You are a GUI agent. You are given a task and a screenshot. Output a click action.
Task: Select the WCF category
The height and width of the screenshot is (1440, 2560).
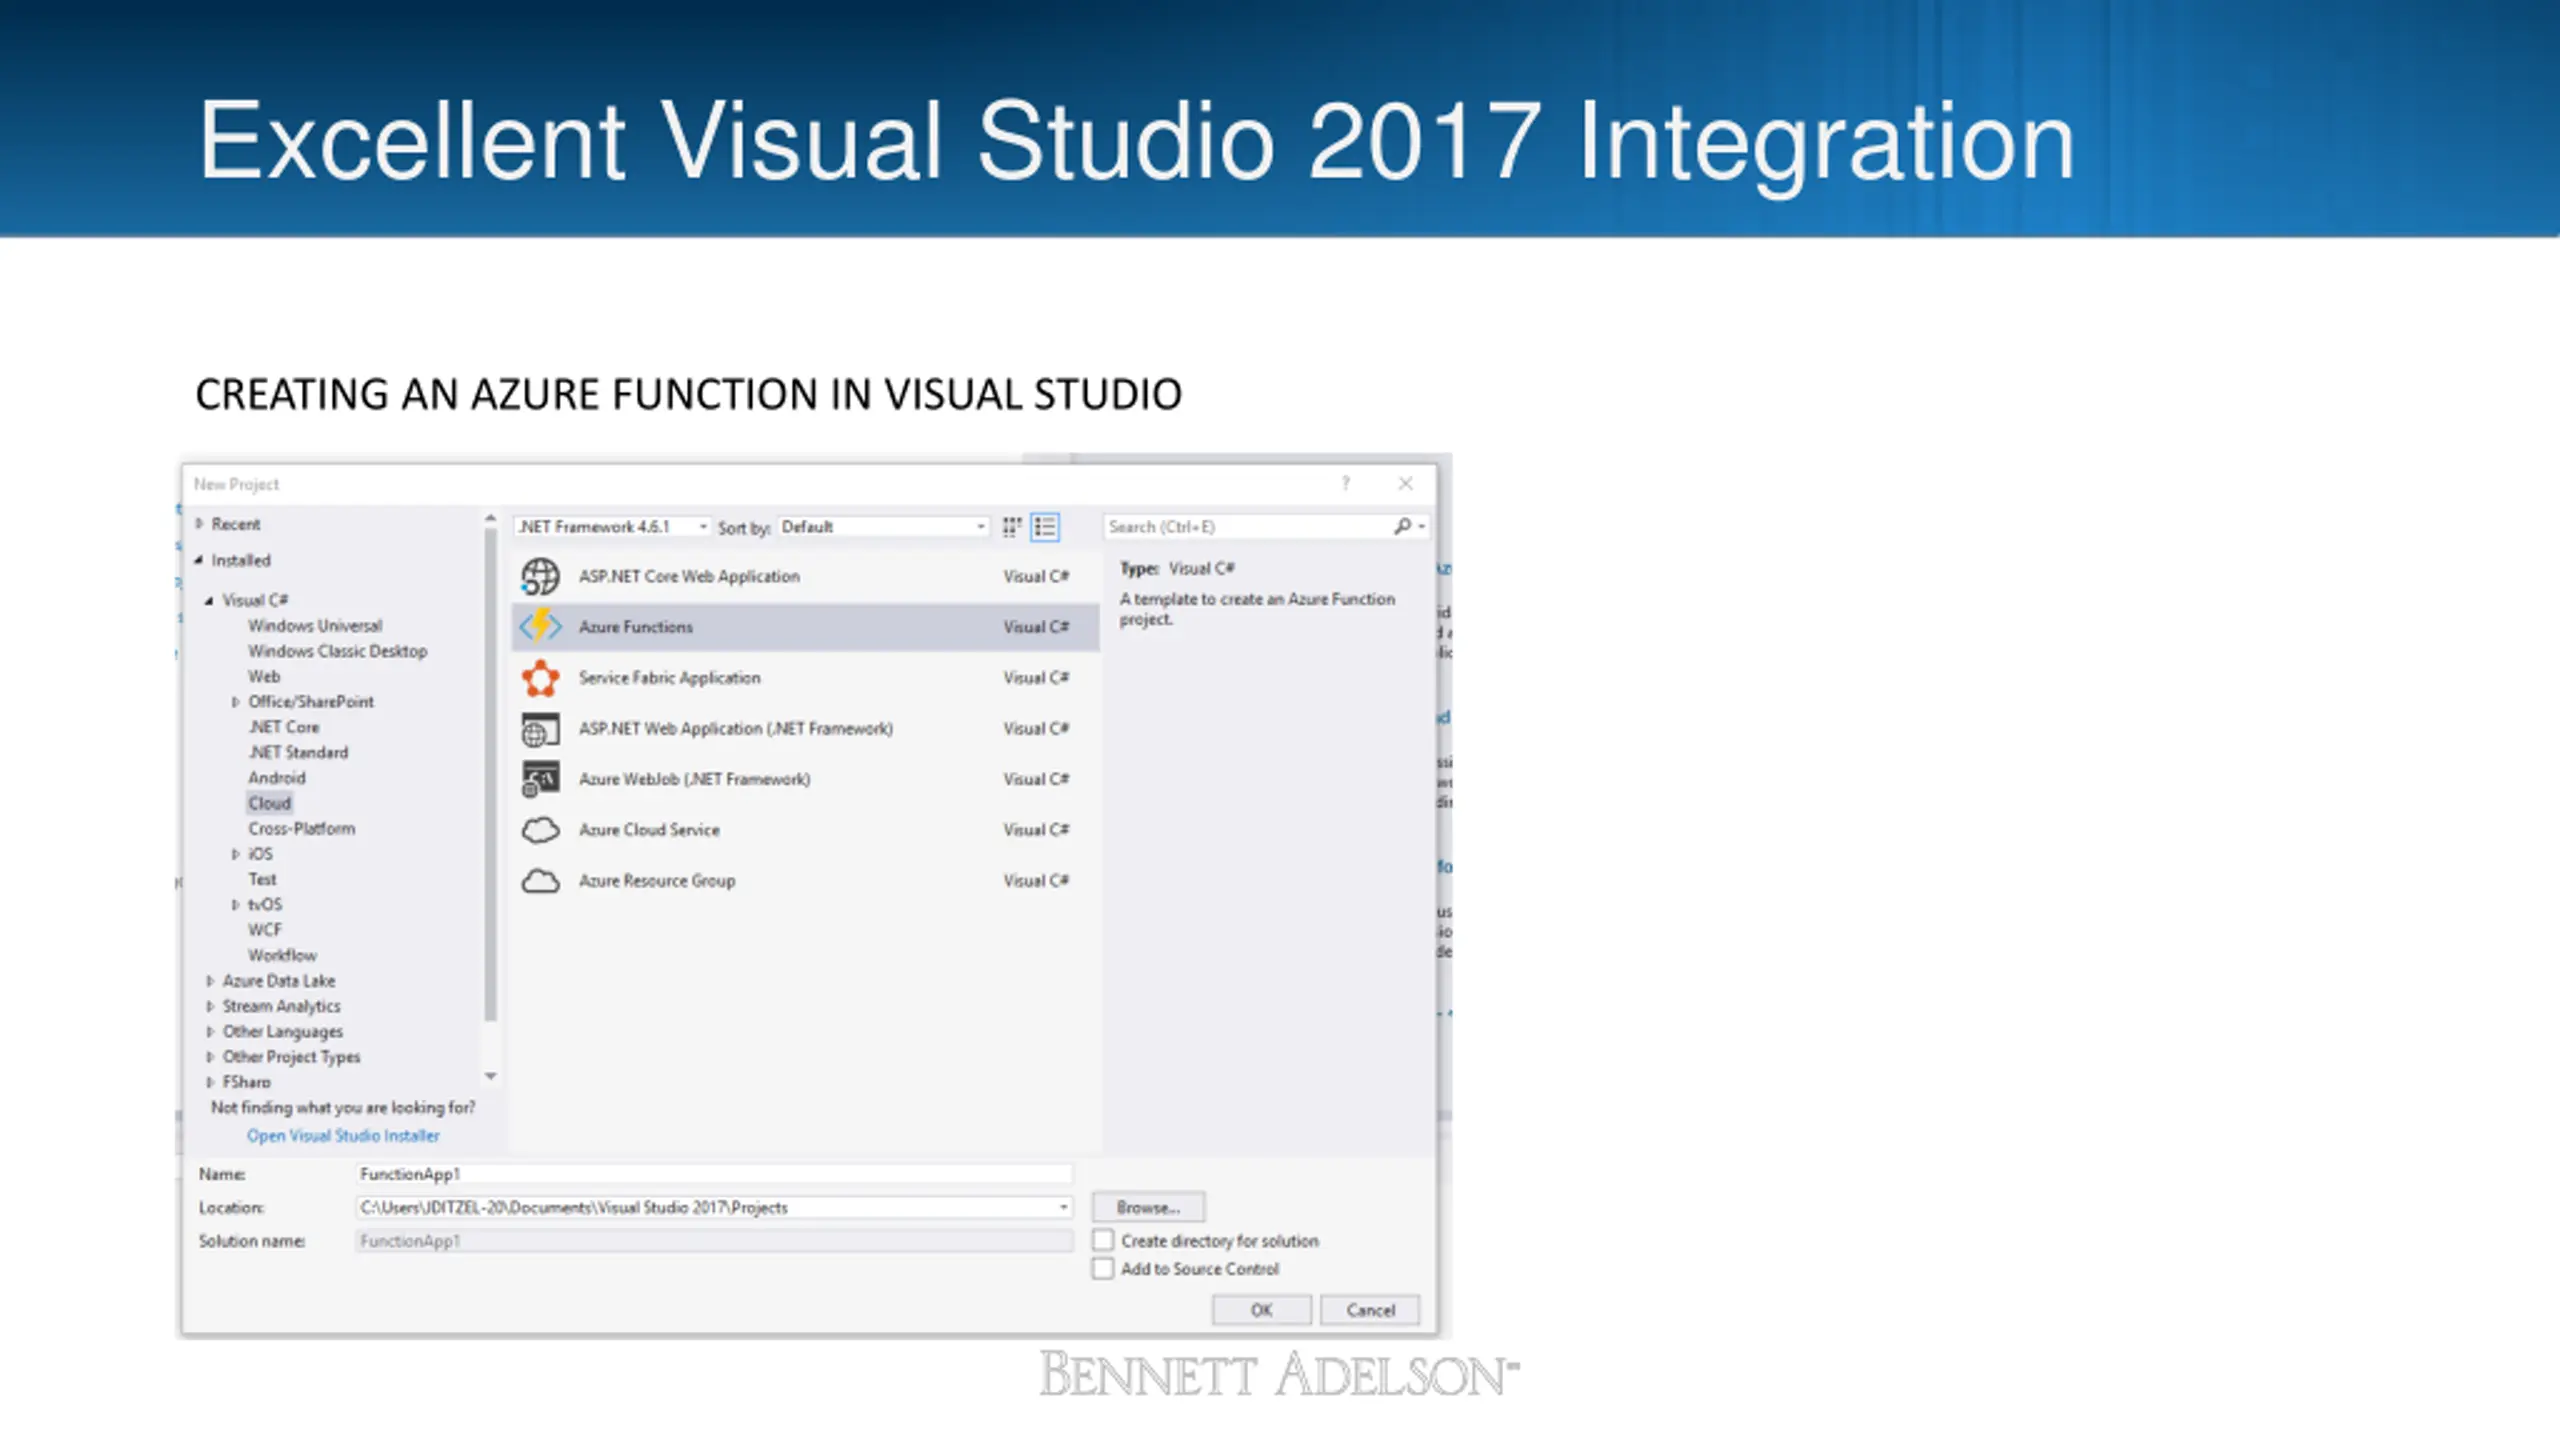point(265,930)
